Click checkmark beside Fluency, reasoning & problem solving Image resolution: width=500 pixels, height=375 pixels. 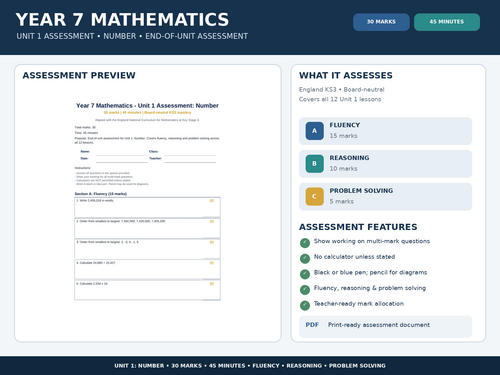(305, 290)
